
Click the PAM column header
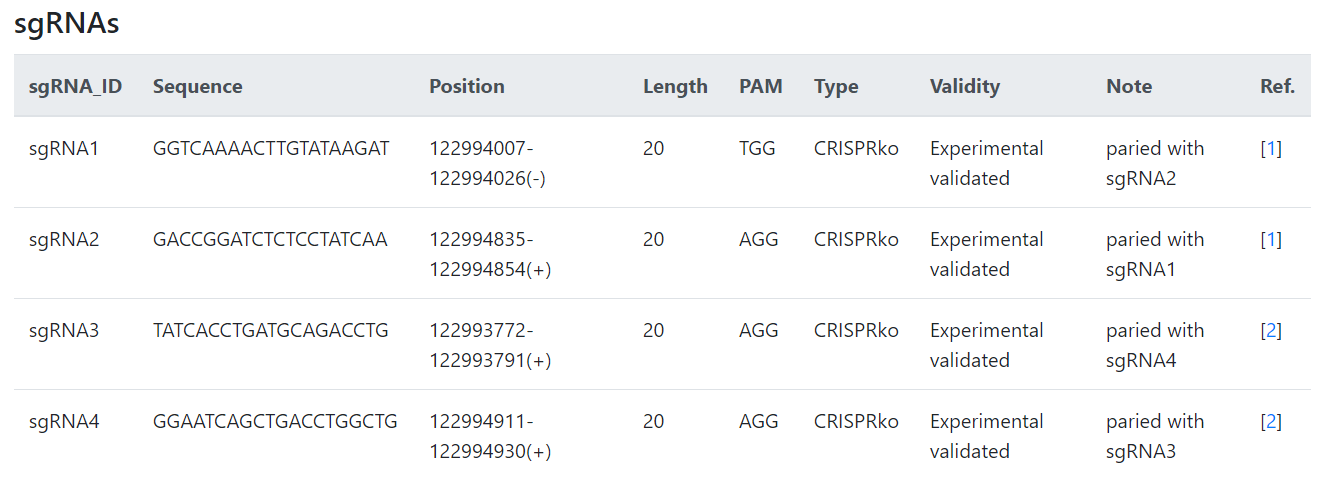tap(761, 86)
